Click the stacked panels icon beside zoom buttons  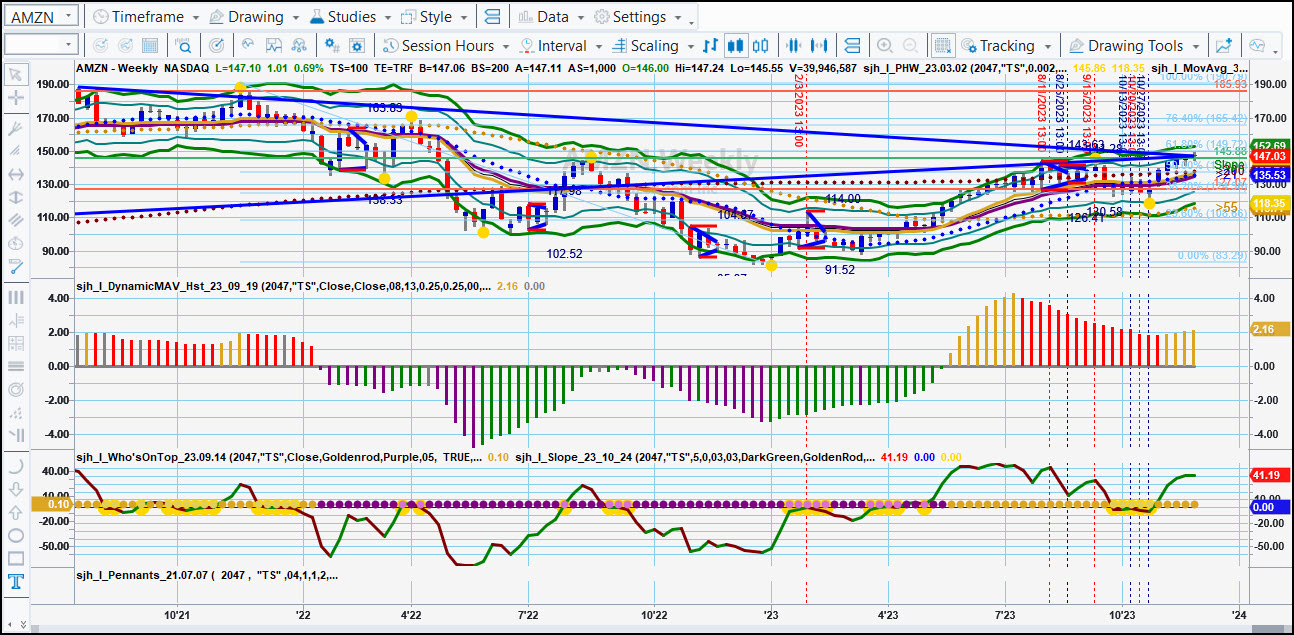click(853, 45)
